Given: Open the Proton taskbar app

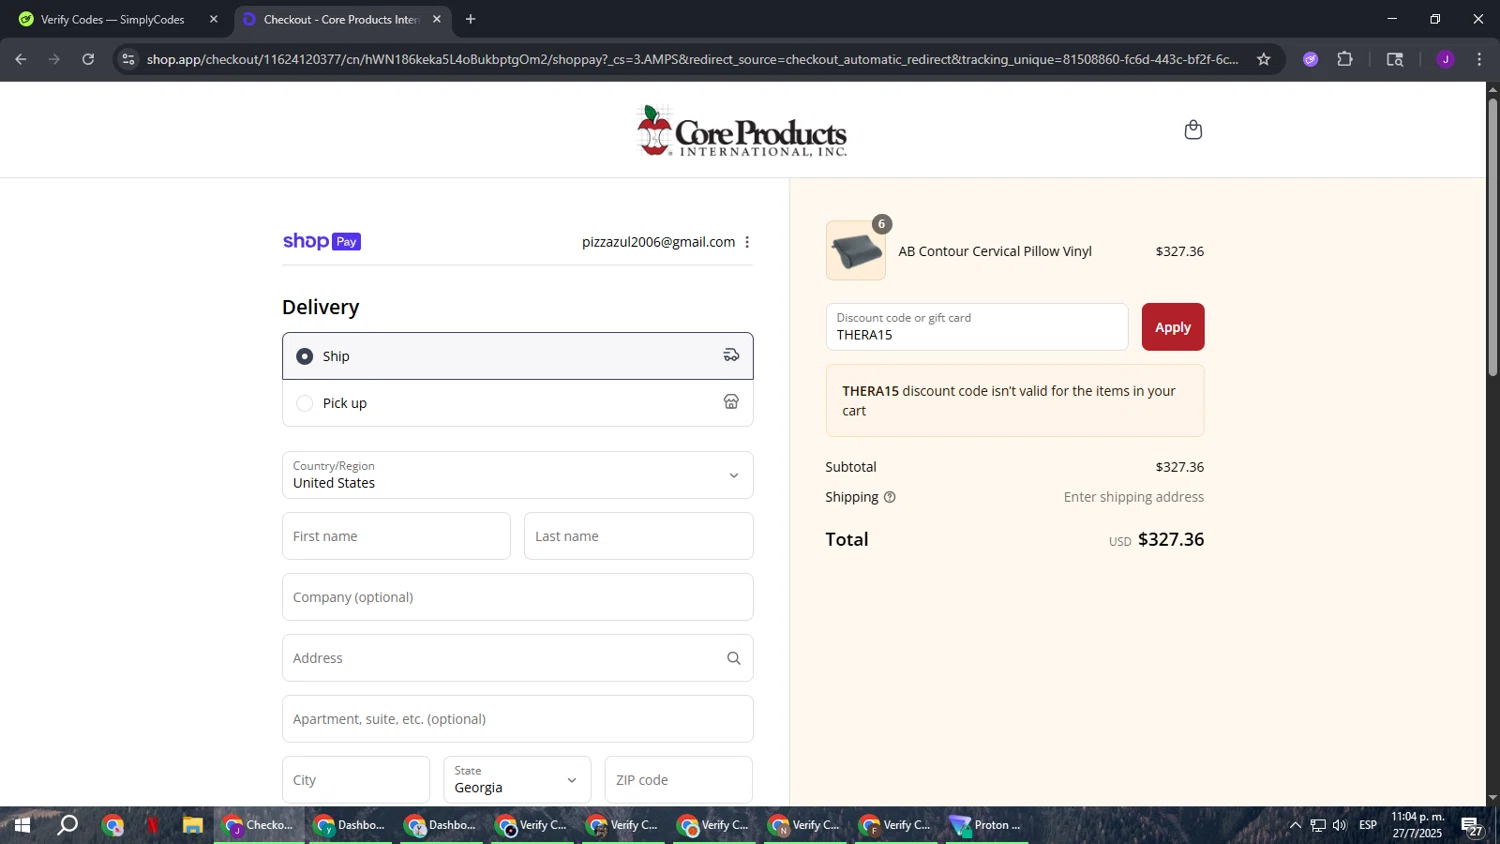Looking at the screenshot, I should (x=987, y=825).
